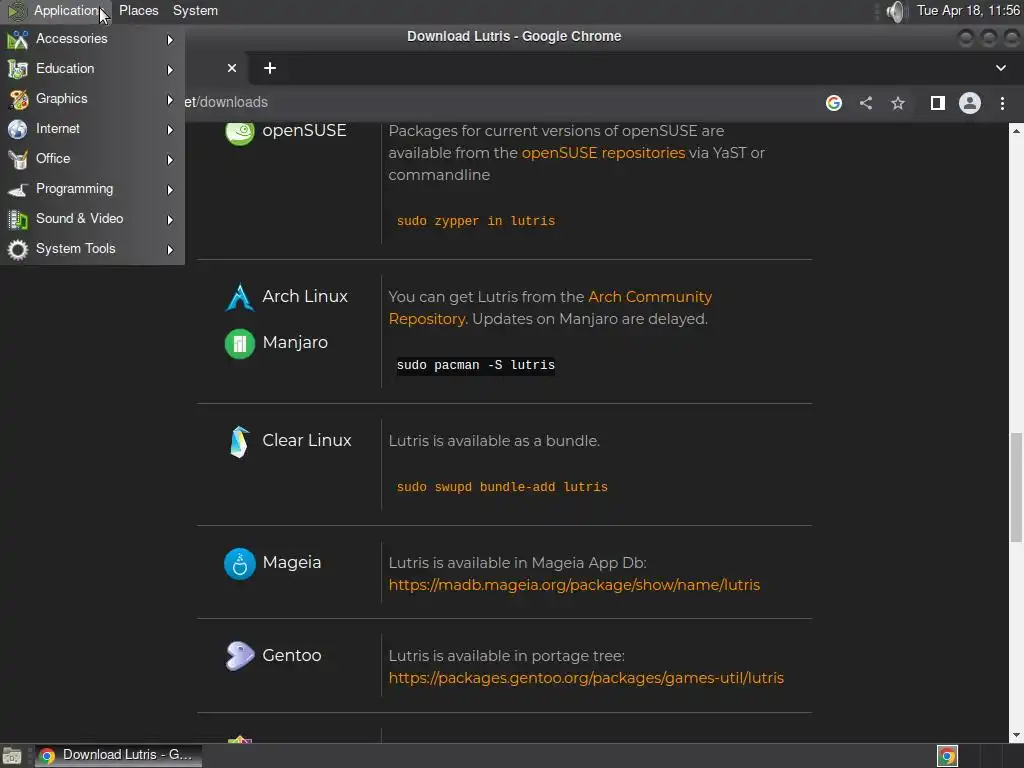Screen dimensions: 1024x768
Task: Expand the Office submenu arrow
Action: pos(170,160)
